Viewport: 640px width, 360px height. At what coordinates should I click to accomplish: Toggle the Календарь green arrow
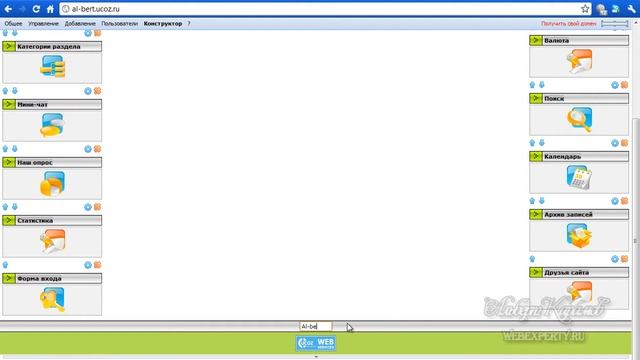536,156
